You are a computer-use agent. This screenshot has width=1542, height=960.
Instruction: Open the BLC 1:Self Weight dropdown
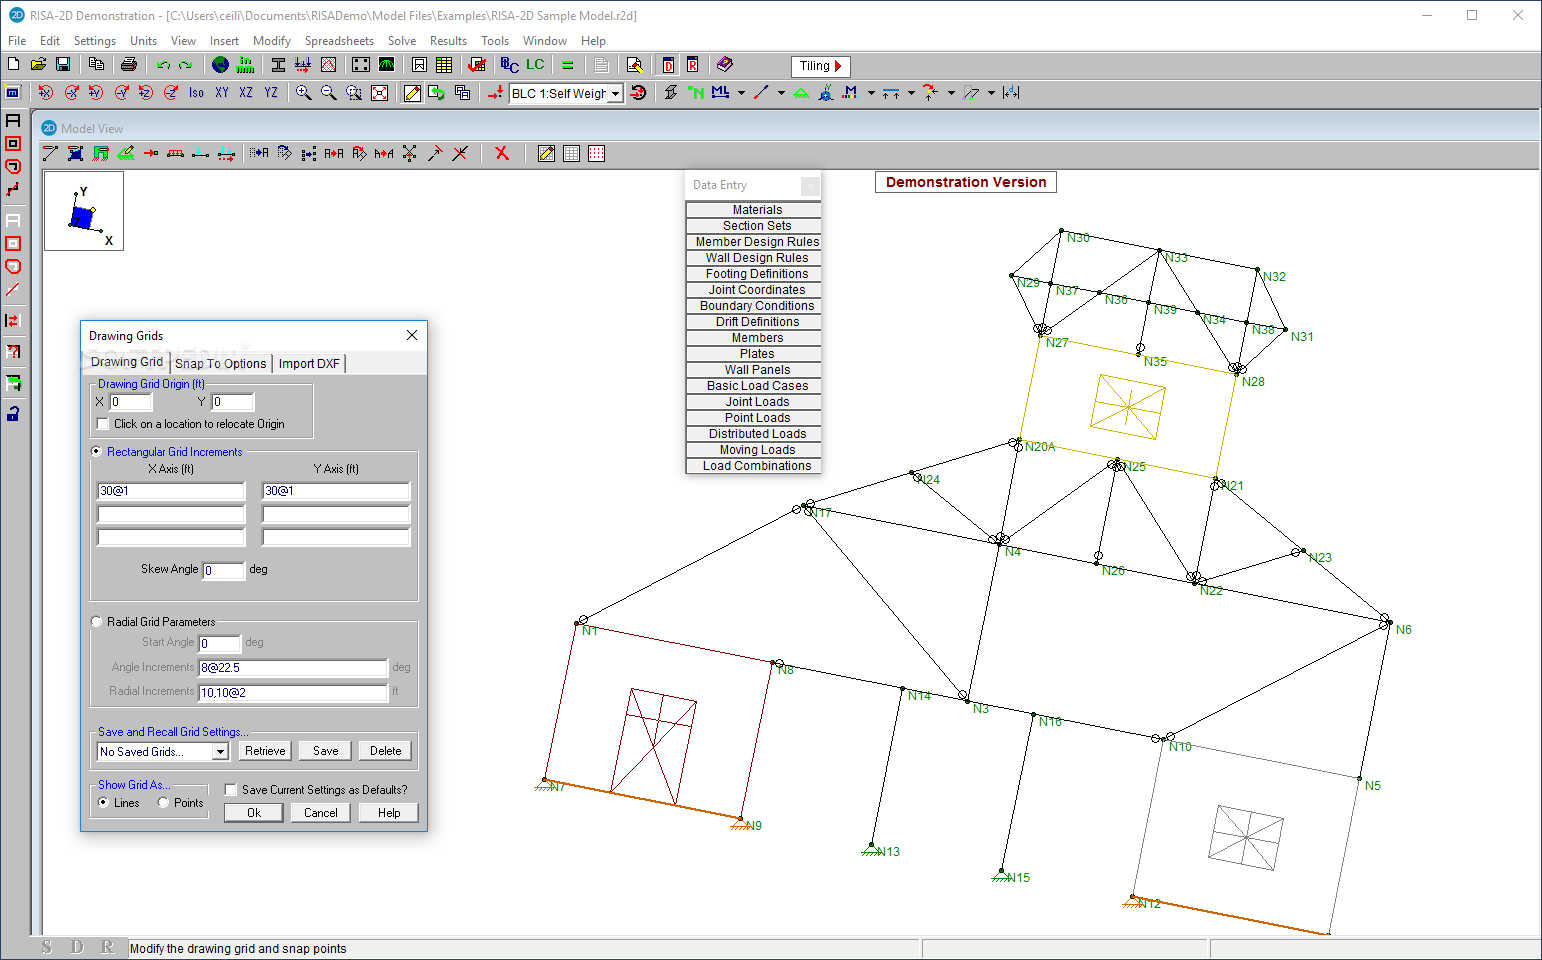point(616,93)
